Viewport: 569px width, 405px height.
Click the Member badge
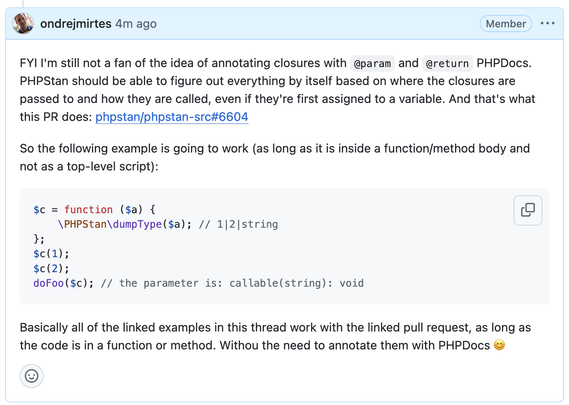505,24
